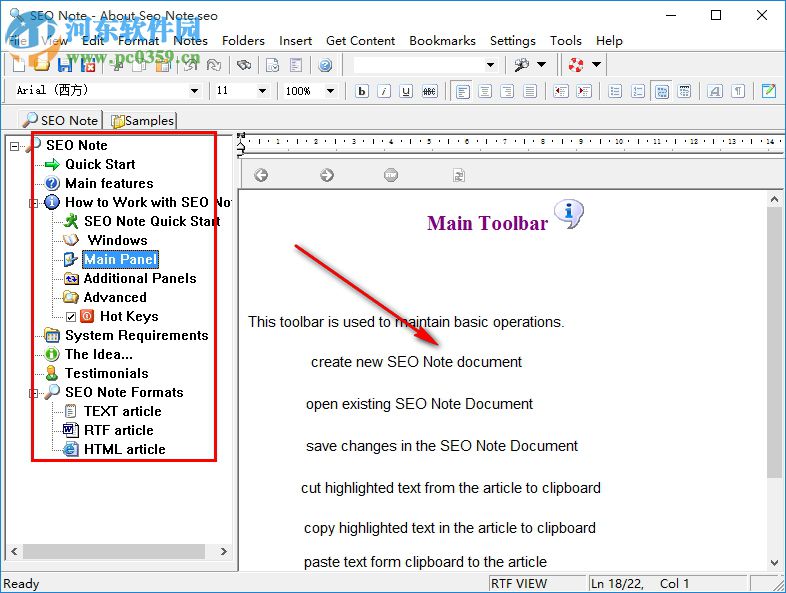Open the Arial font name dropdown
786x593 pixels.
pos(194,91)
